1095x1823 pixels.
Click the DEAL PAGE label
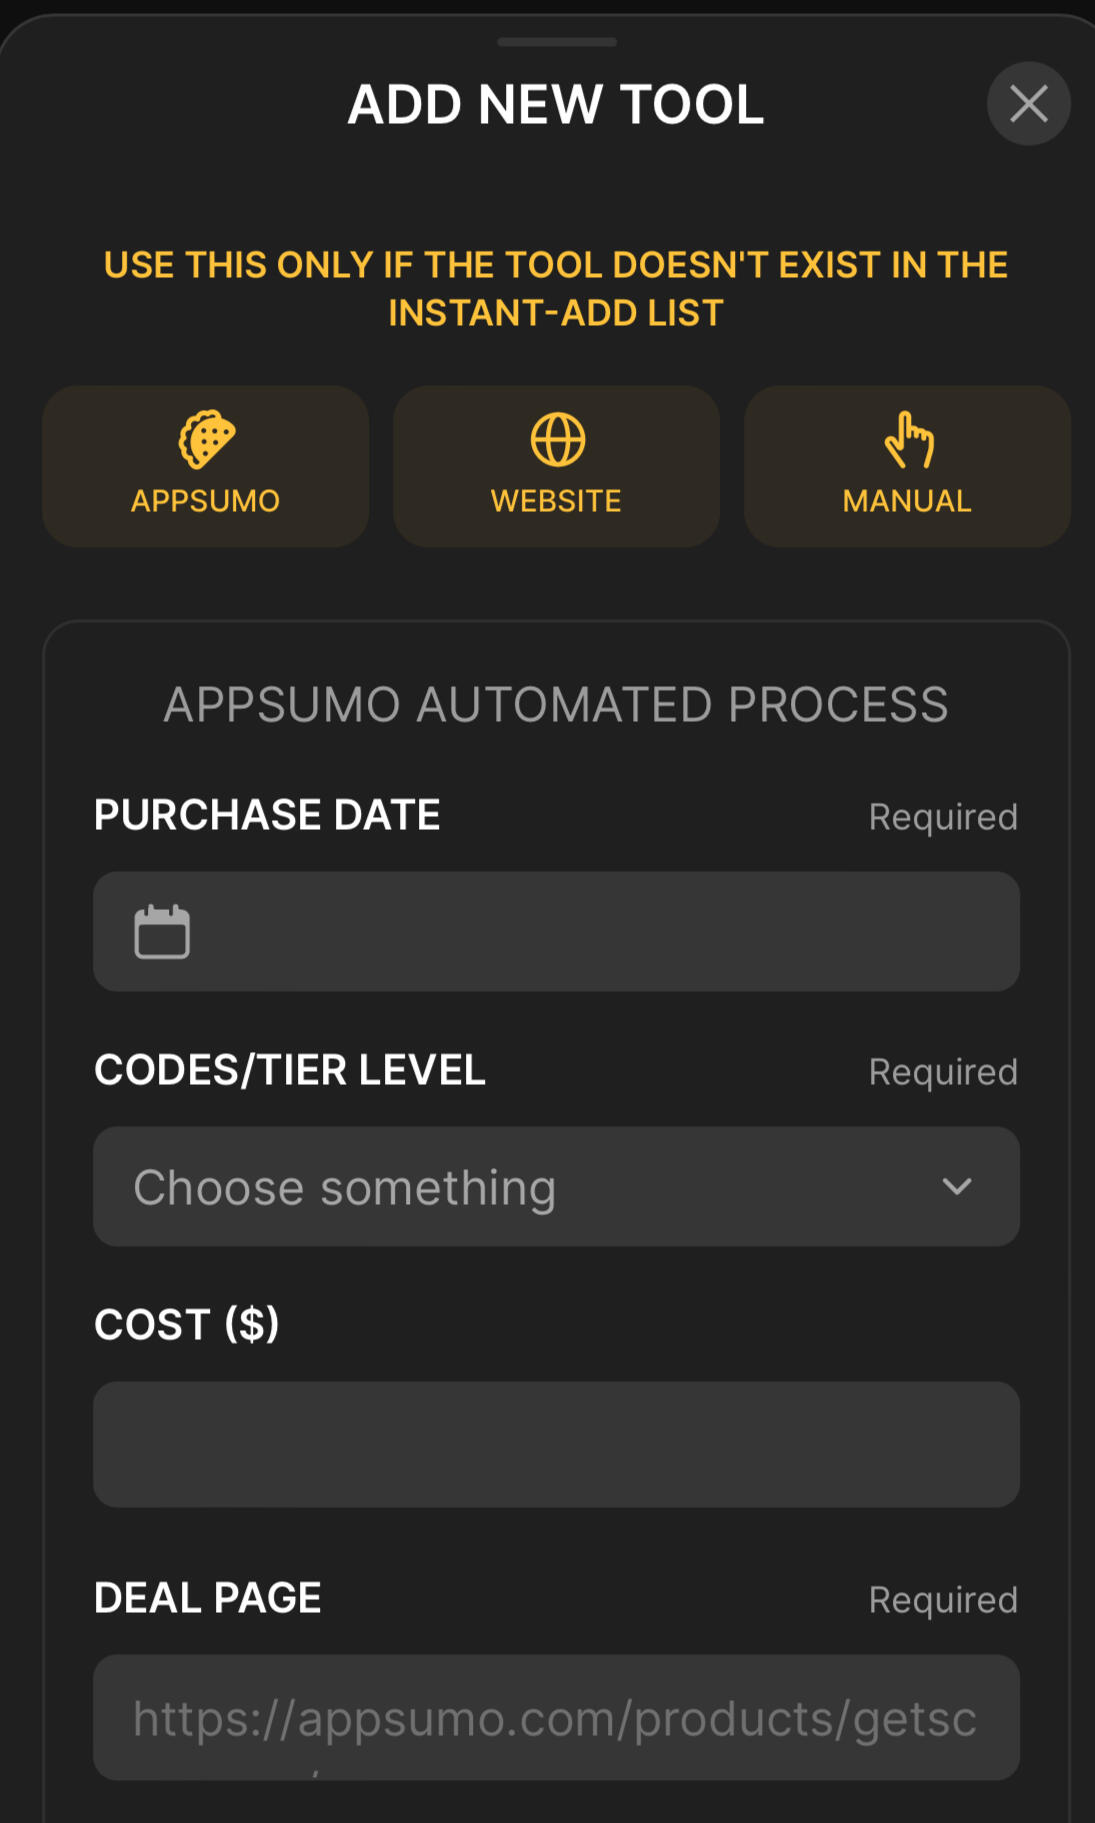(208, 1598)
